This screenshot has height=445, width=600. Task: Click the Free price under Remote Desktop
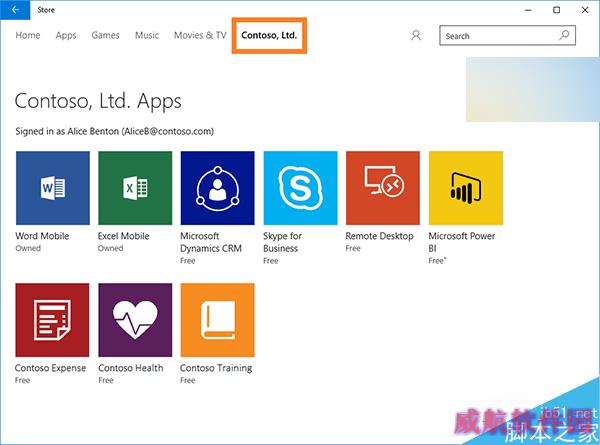pyautogui.click(x=353, y=248)
